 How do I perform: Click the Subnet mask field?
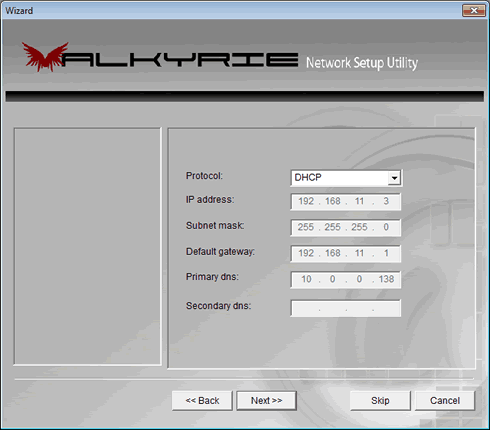click(345, 227)
